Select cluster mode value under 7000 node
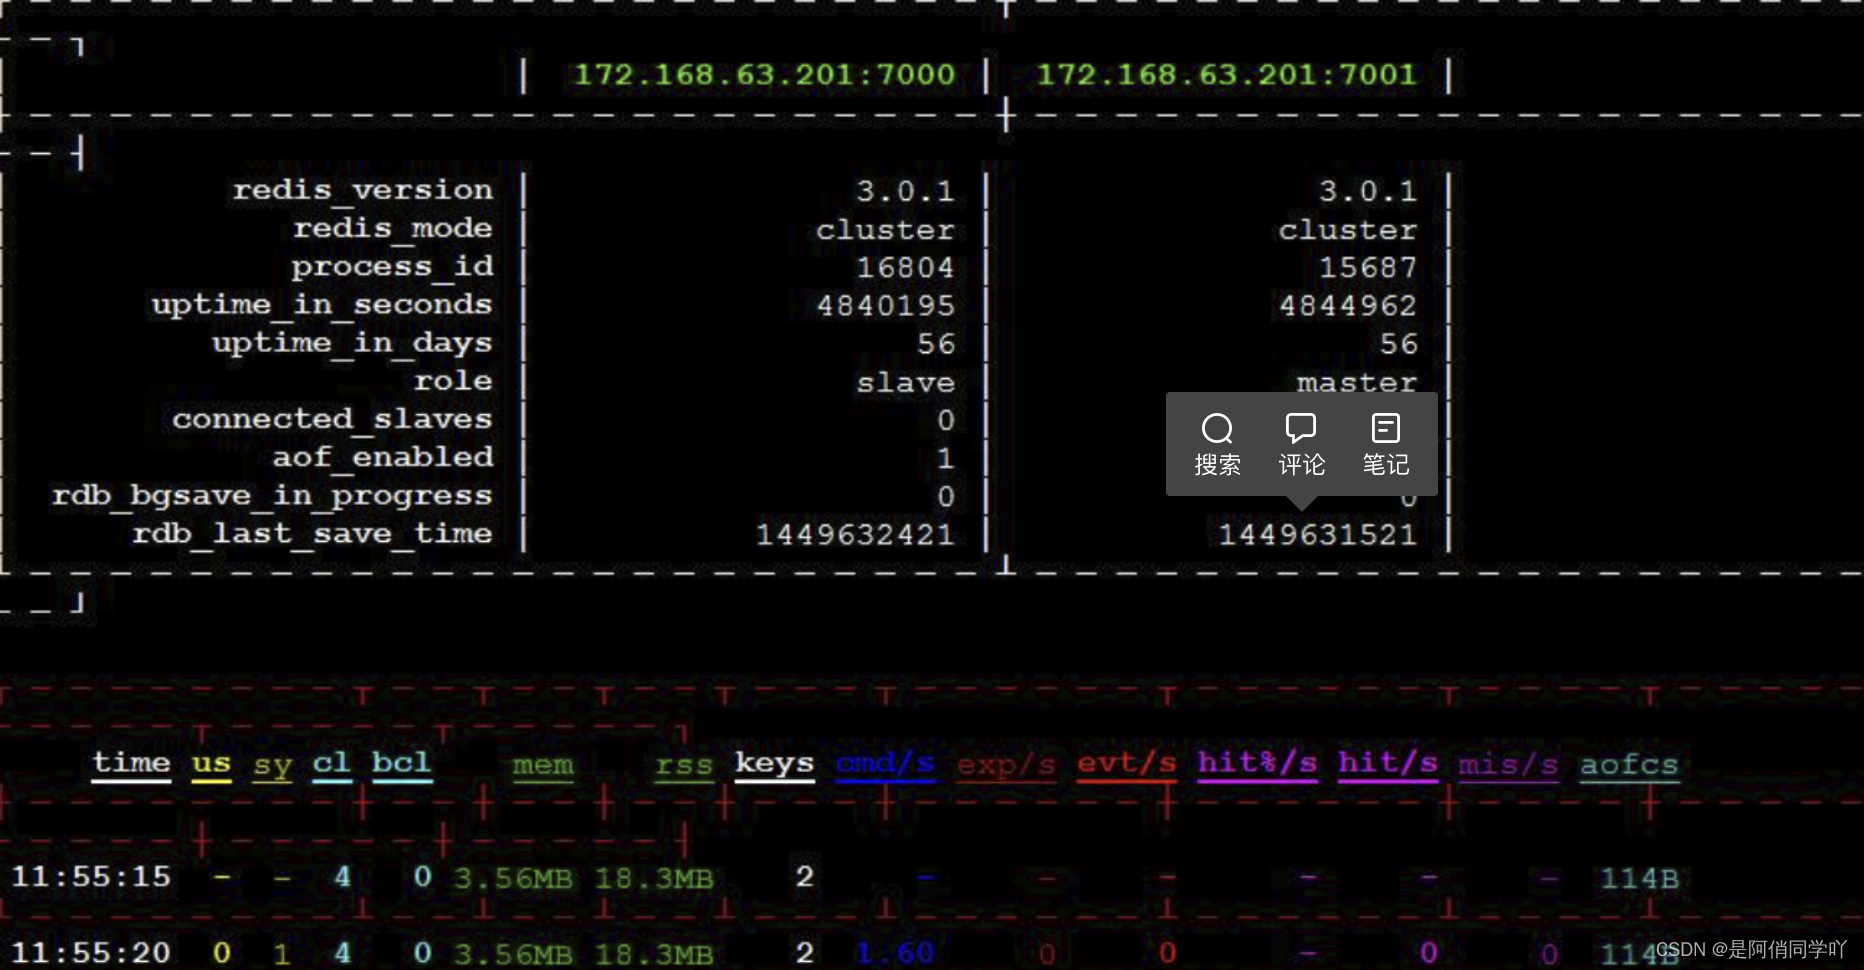 885,230
